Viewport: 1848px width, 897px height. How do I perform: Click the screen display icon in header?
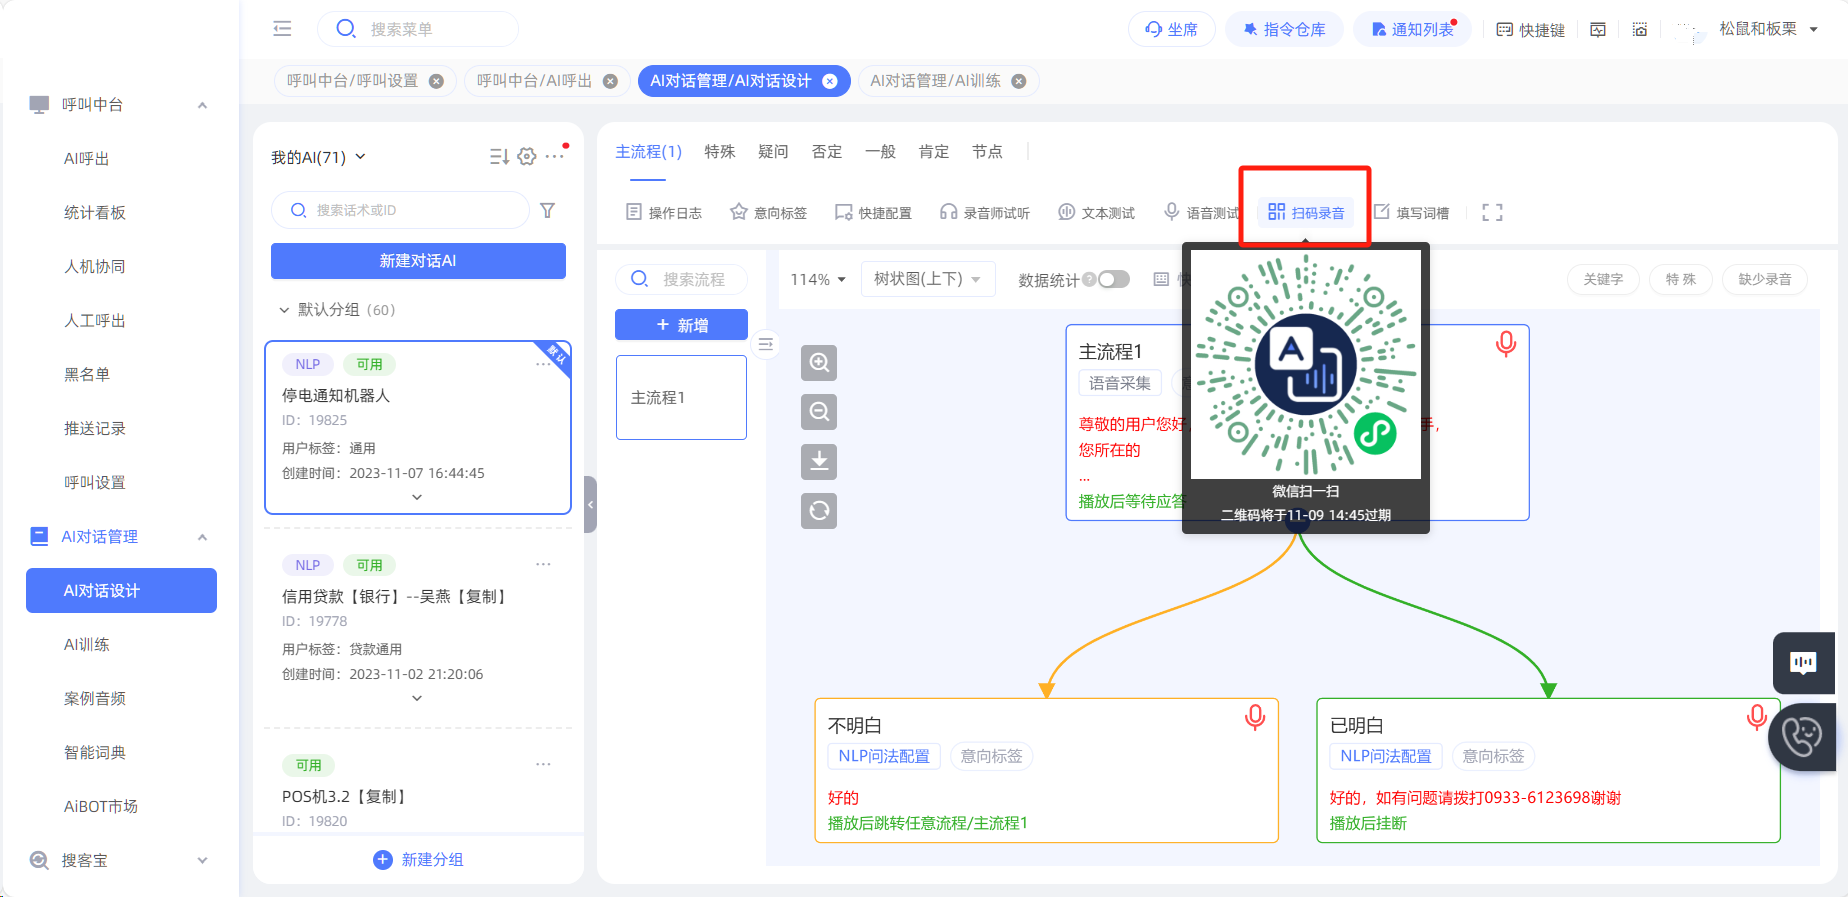coord(1598,30)
